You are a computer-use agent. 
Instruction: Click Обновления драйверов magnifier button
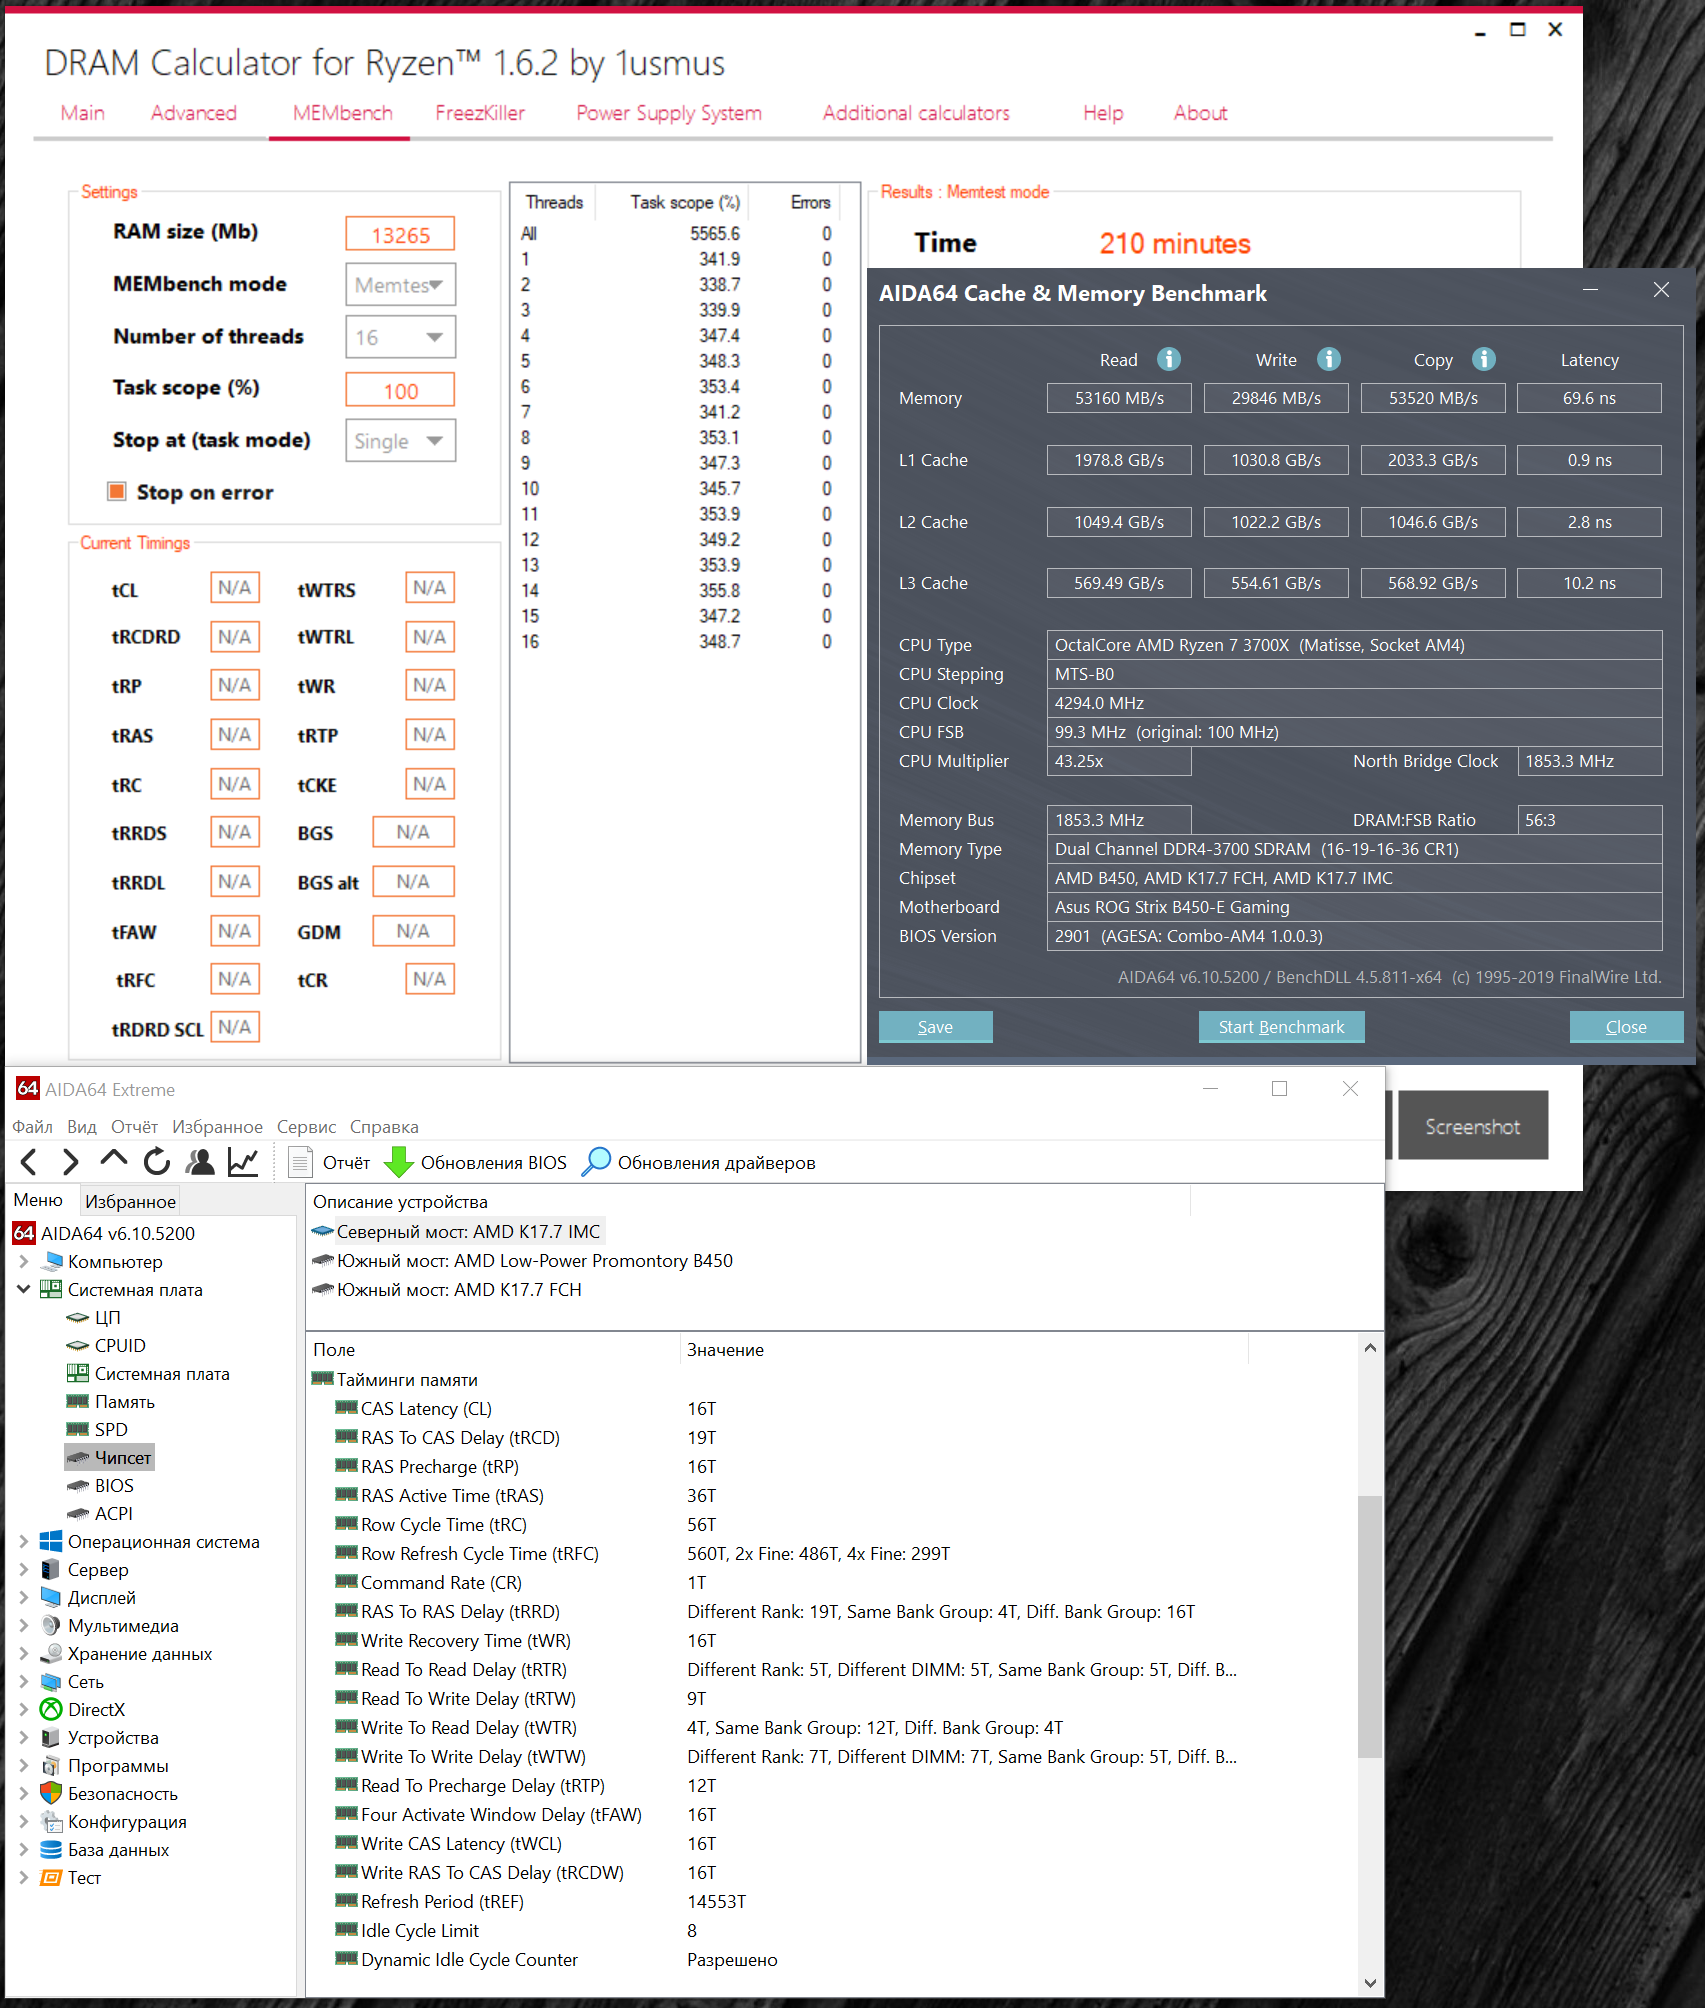pyautogui.click(x=699, y=1163)
